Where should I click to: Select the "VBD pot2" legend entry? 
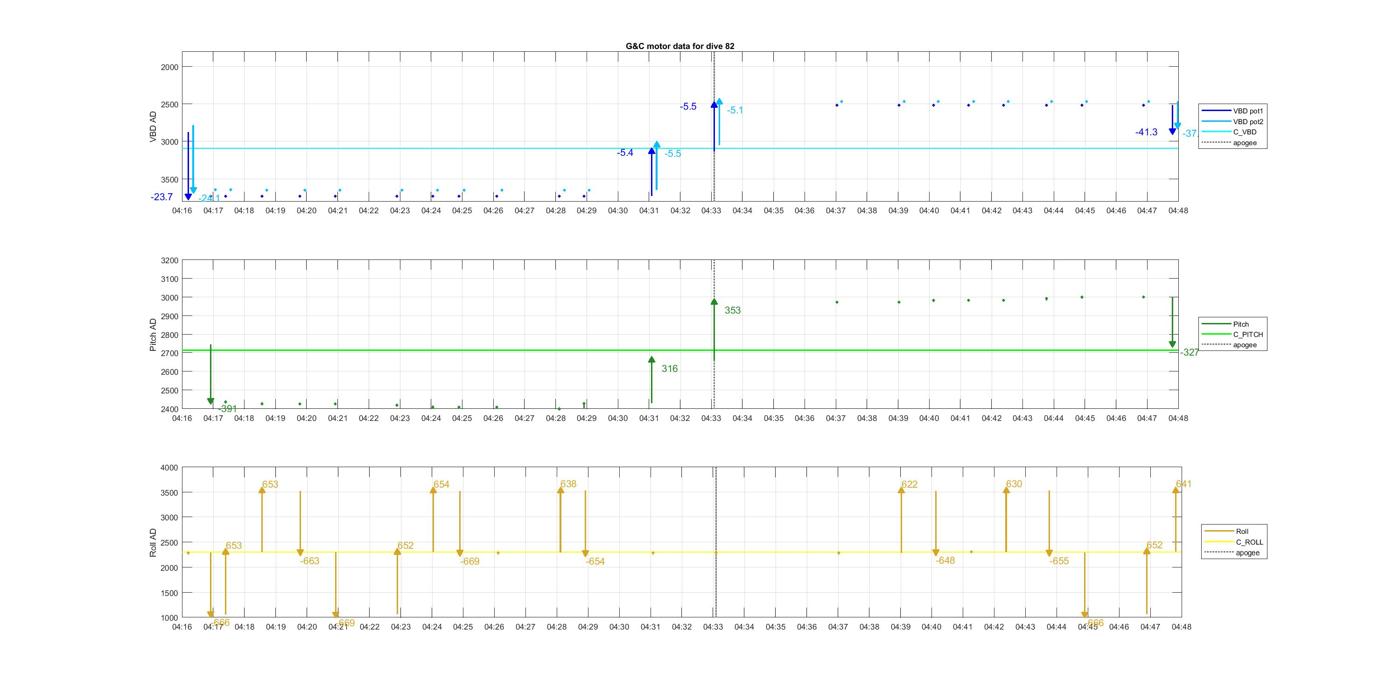tap(1230, 121)
